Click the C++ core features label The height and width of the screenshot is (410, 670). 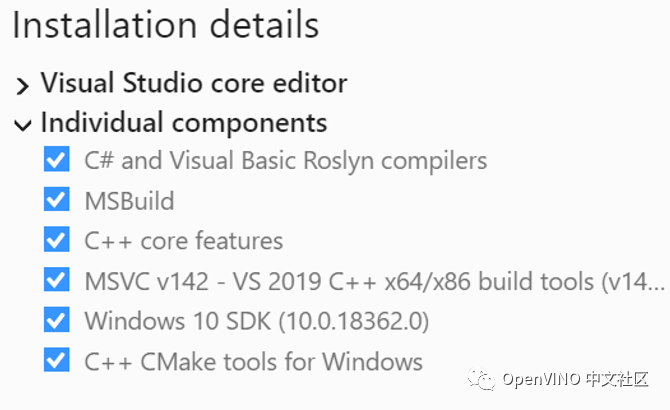point(183,240)
